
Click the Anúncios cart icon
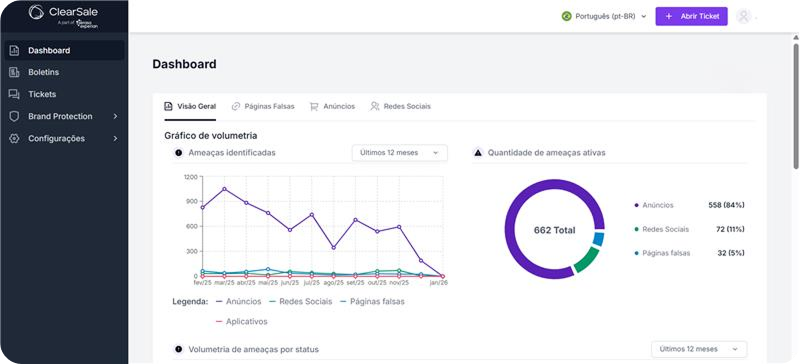pyautogui.click(x=314, y=106)
